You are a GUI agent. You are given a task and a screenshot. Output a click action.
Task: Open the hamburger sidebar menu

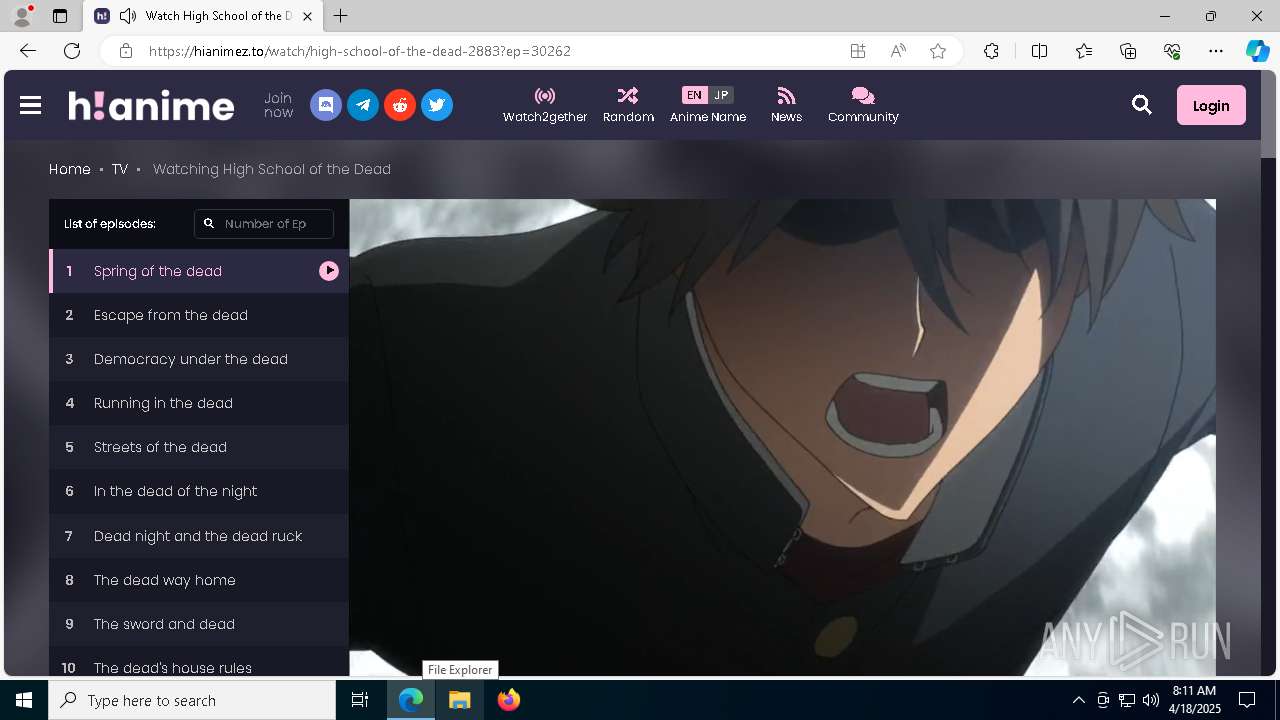[30, 105]
